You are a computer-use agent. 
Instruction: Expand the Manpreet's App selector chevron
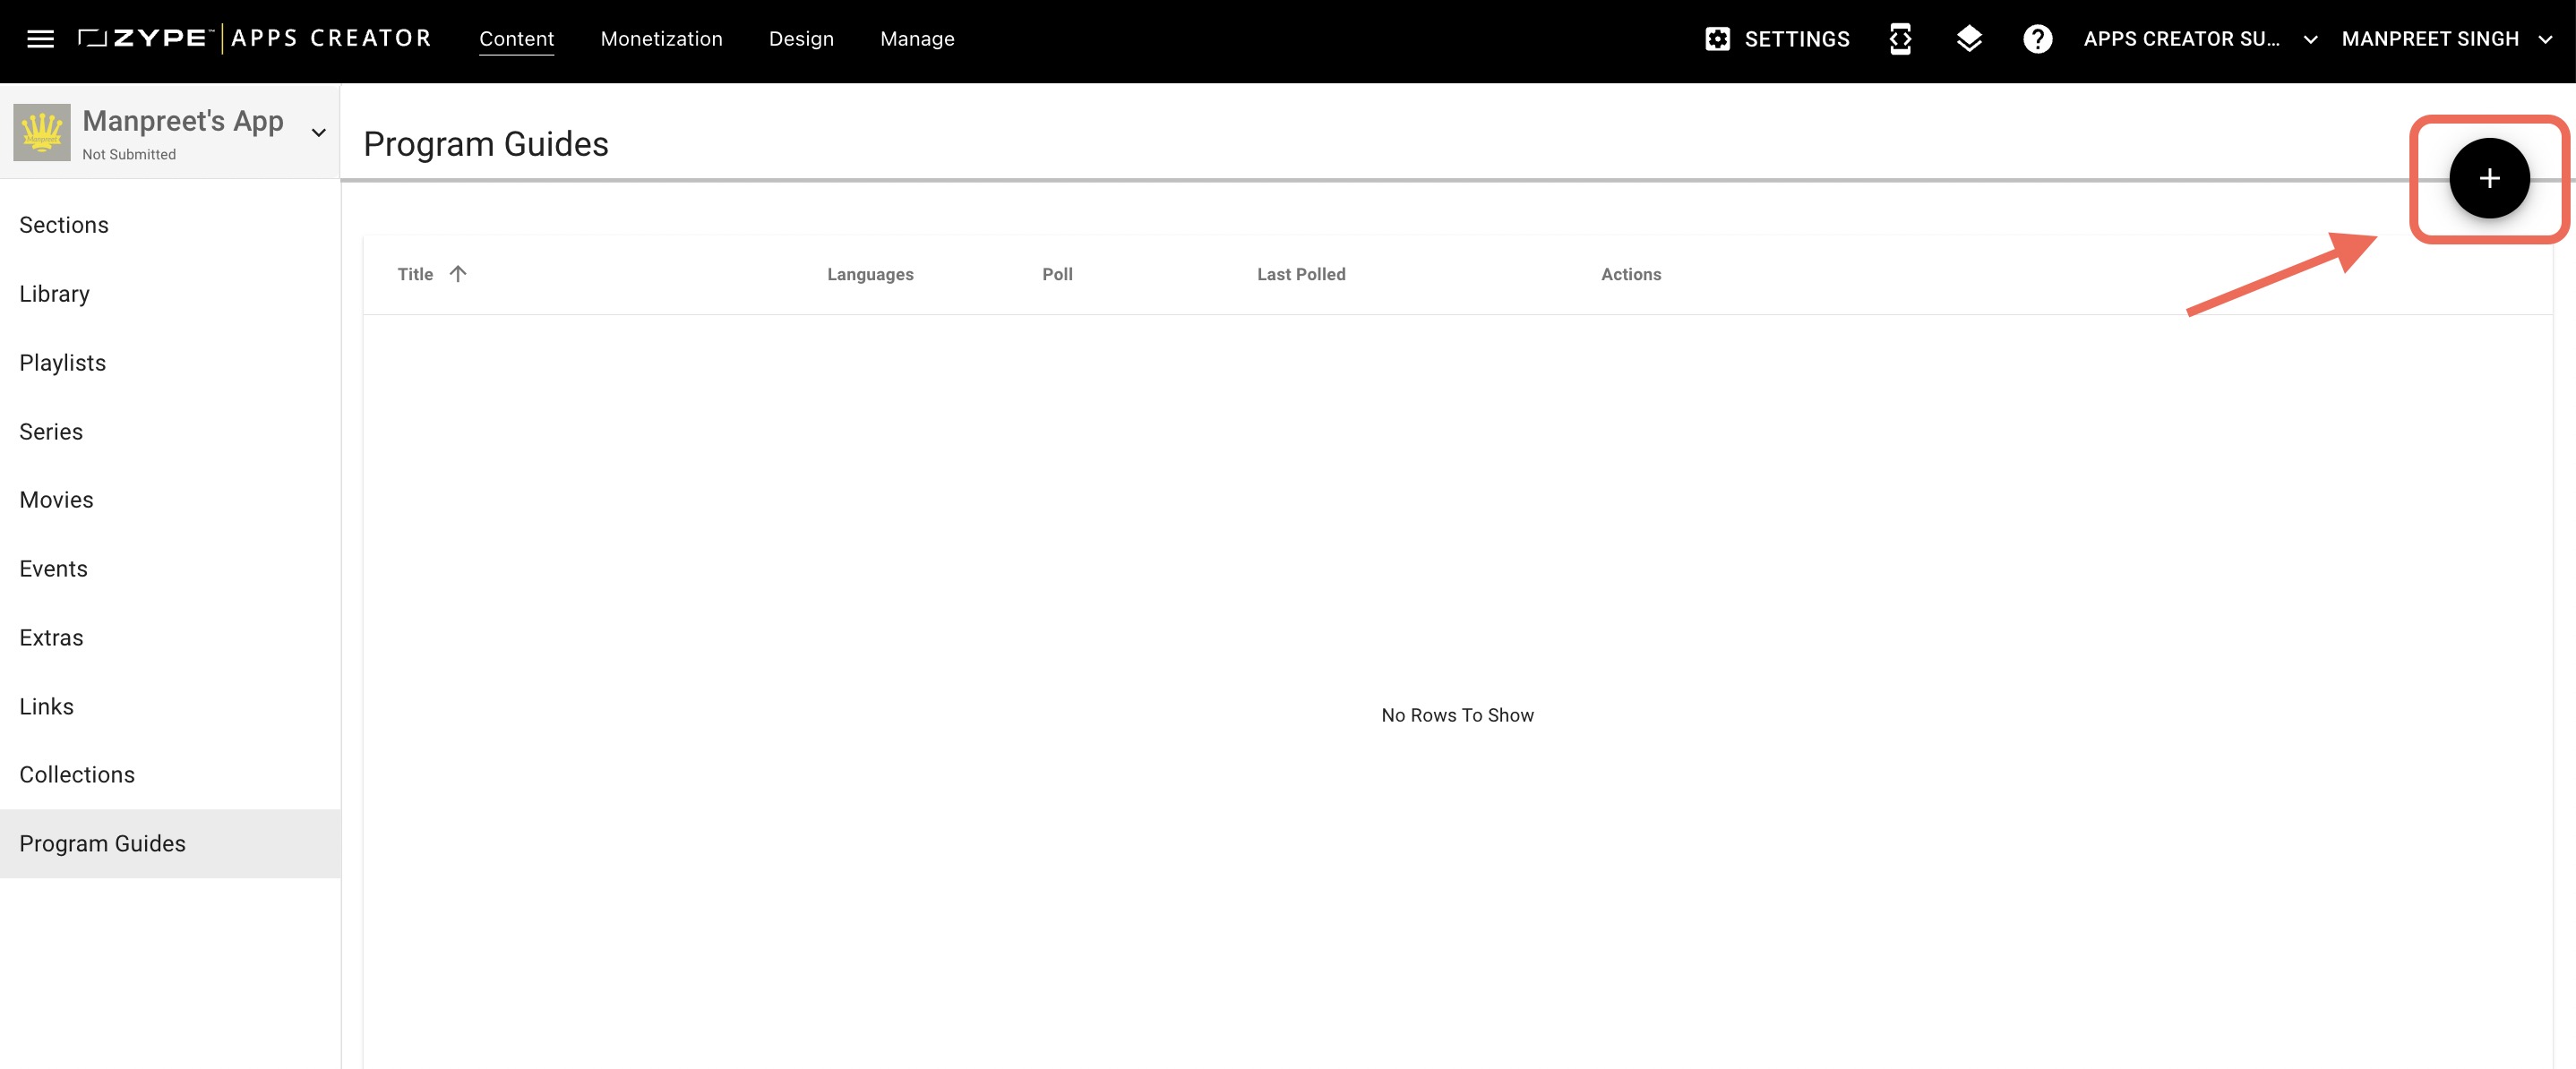coord(319,132)
